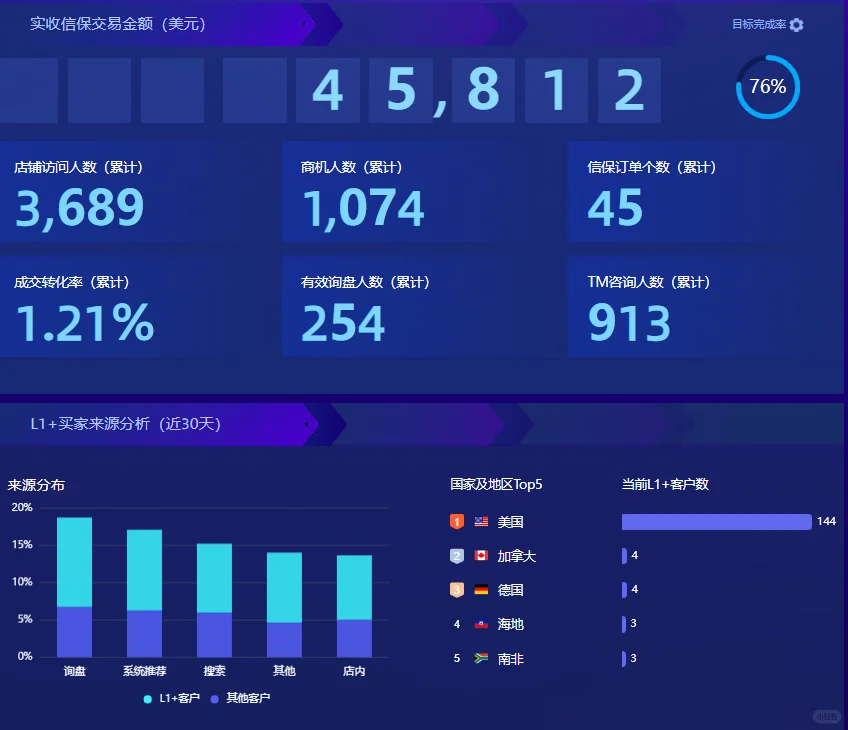Click the 加拿大 customer count bar
This screenshot has width=848, height=730.
coord(625,556)
